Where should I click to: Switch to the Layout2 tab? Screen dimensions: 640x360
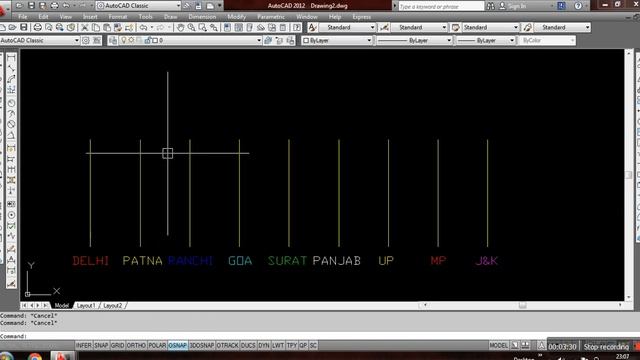pos(113,305)
